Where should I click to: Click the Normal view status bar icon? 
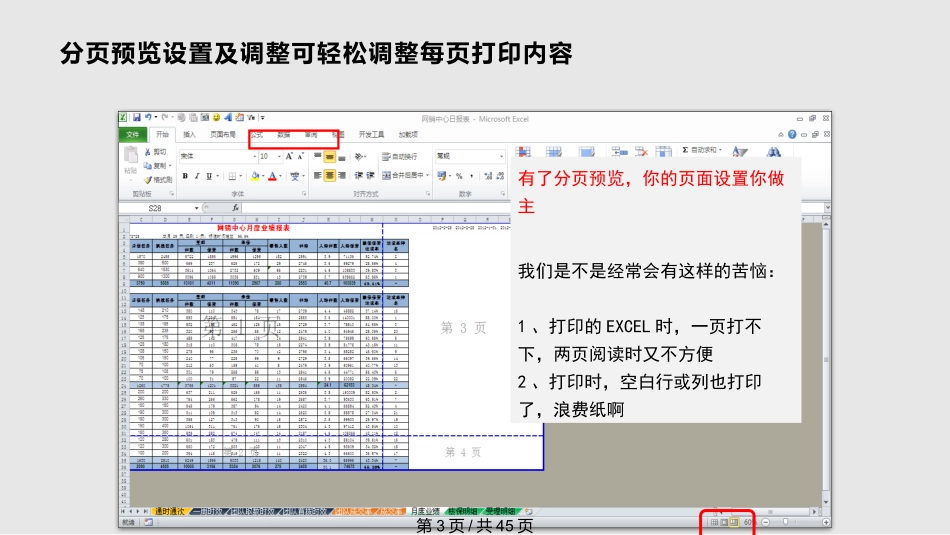[714, 522]
